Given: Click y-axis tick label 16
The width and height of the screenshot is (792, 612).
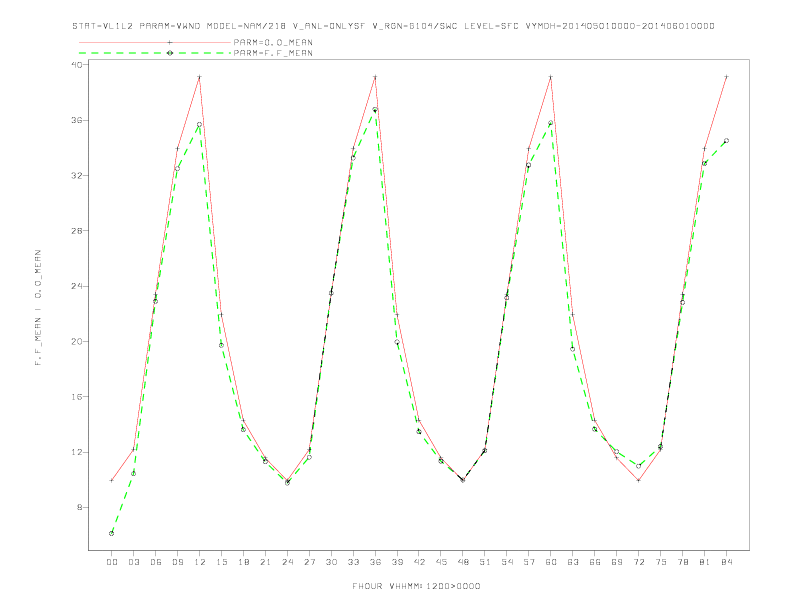Looking at the screenshot, I should point(78,397).
